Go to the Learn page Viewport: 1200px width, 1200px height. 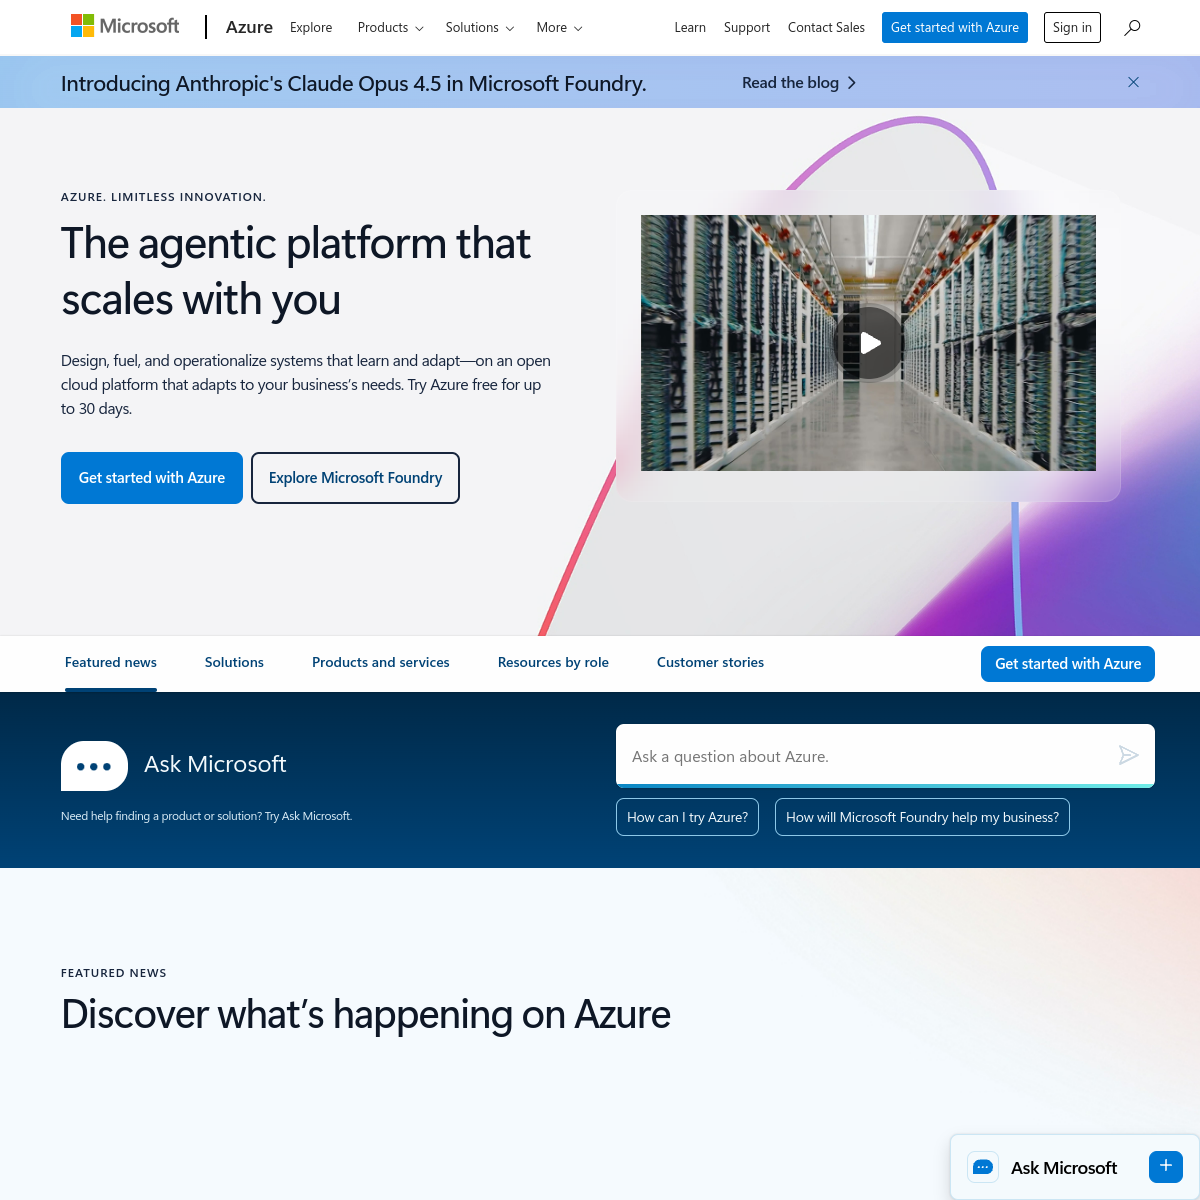[690, 28]
